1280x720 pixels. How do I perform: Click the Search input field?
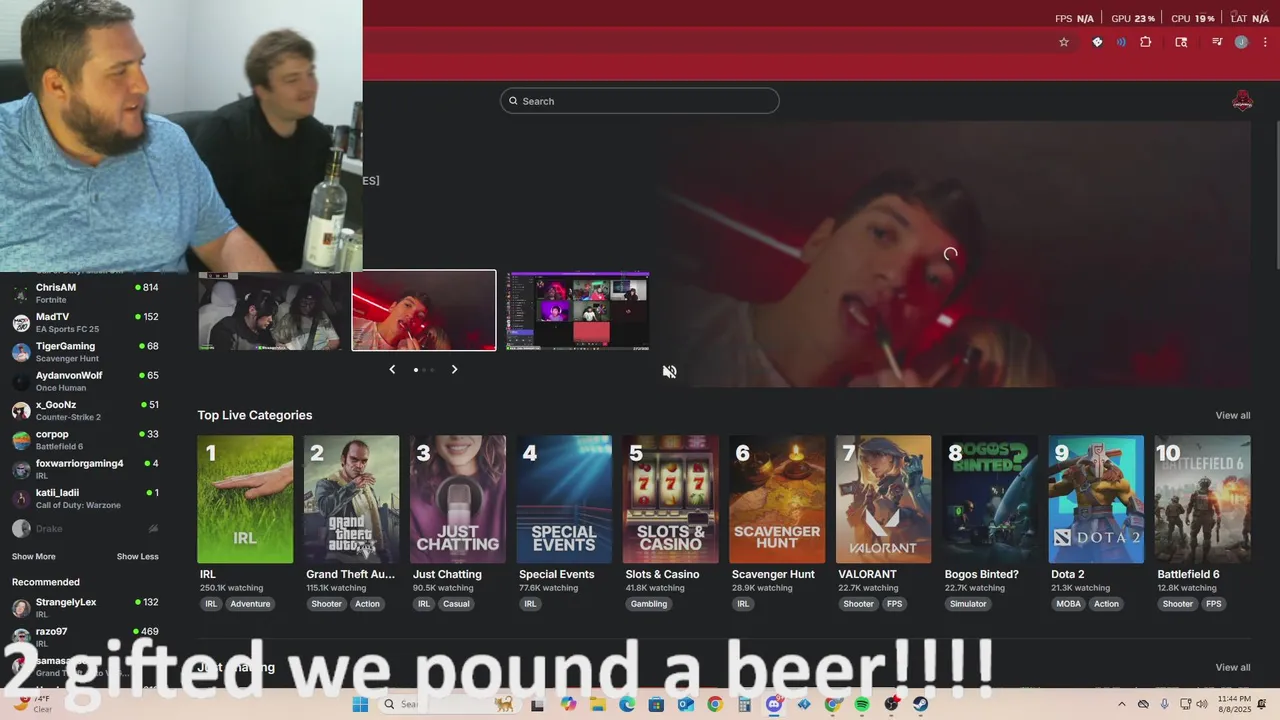[x=640, y=101]
